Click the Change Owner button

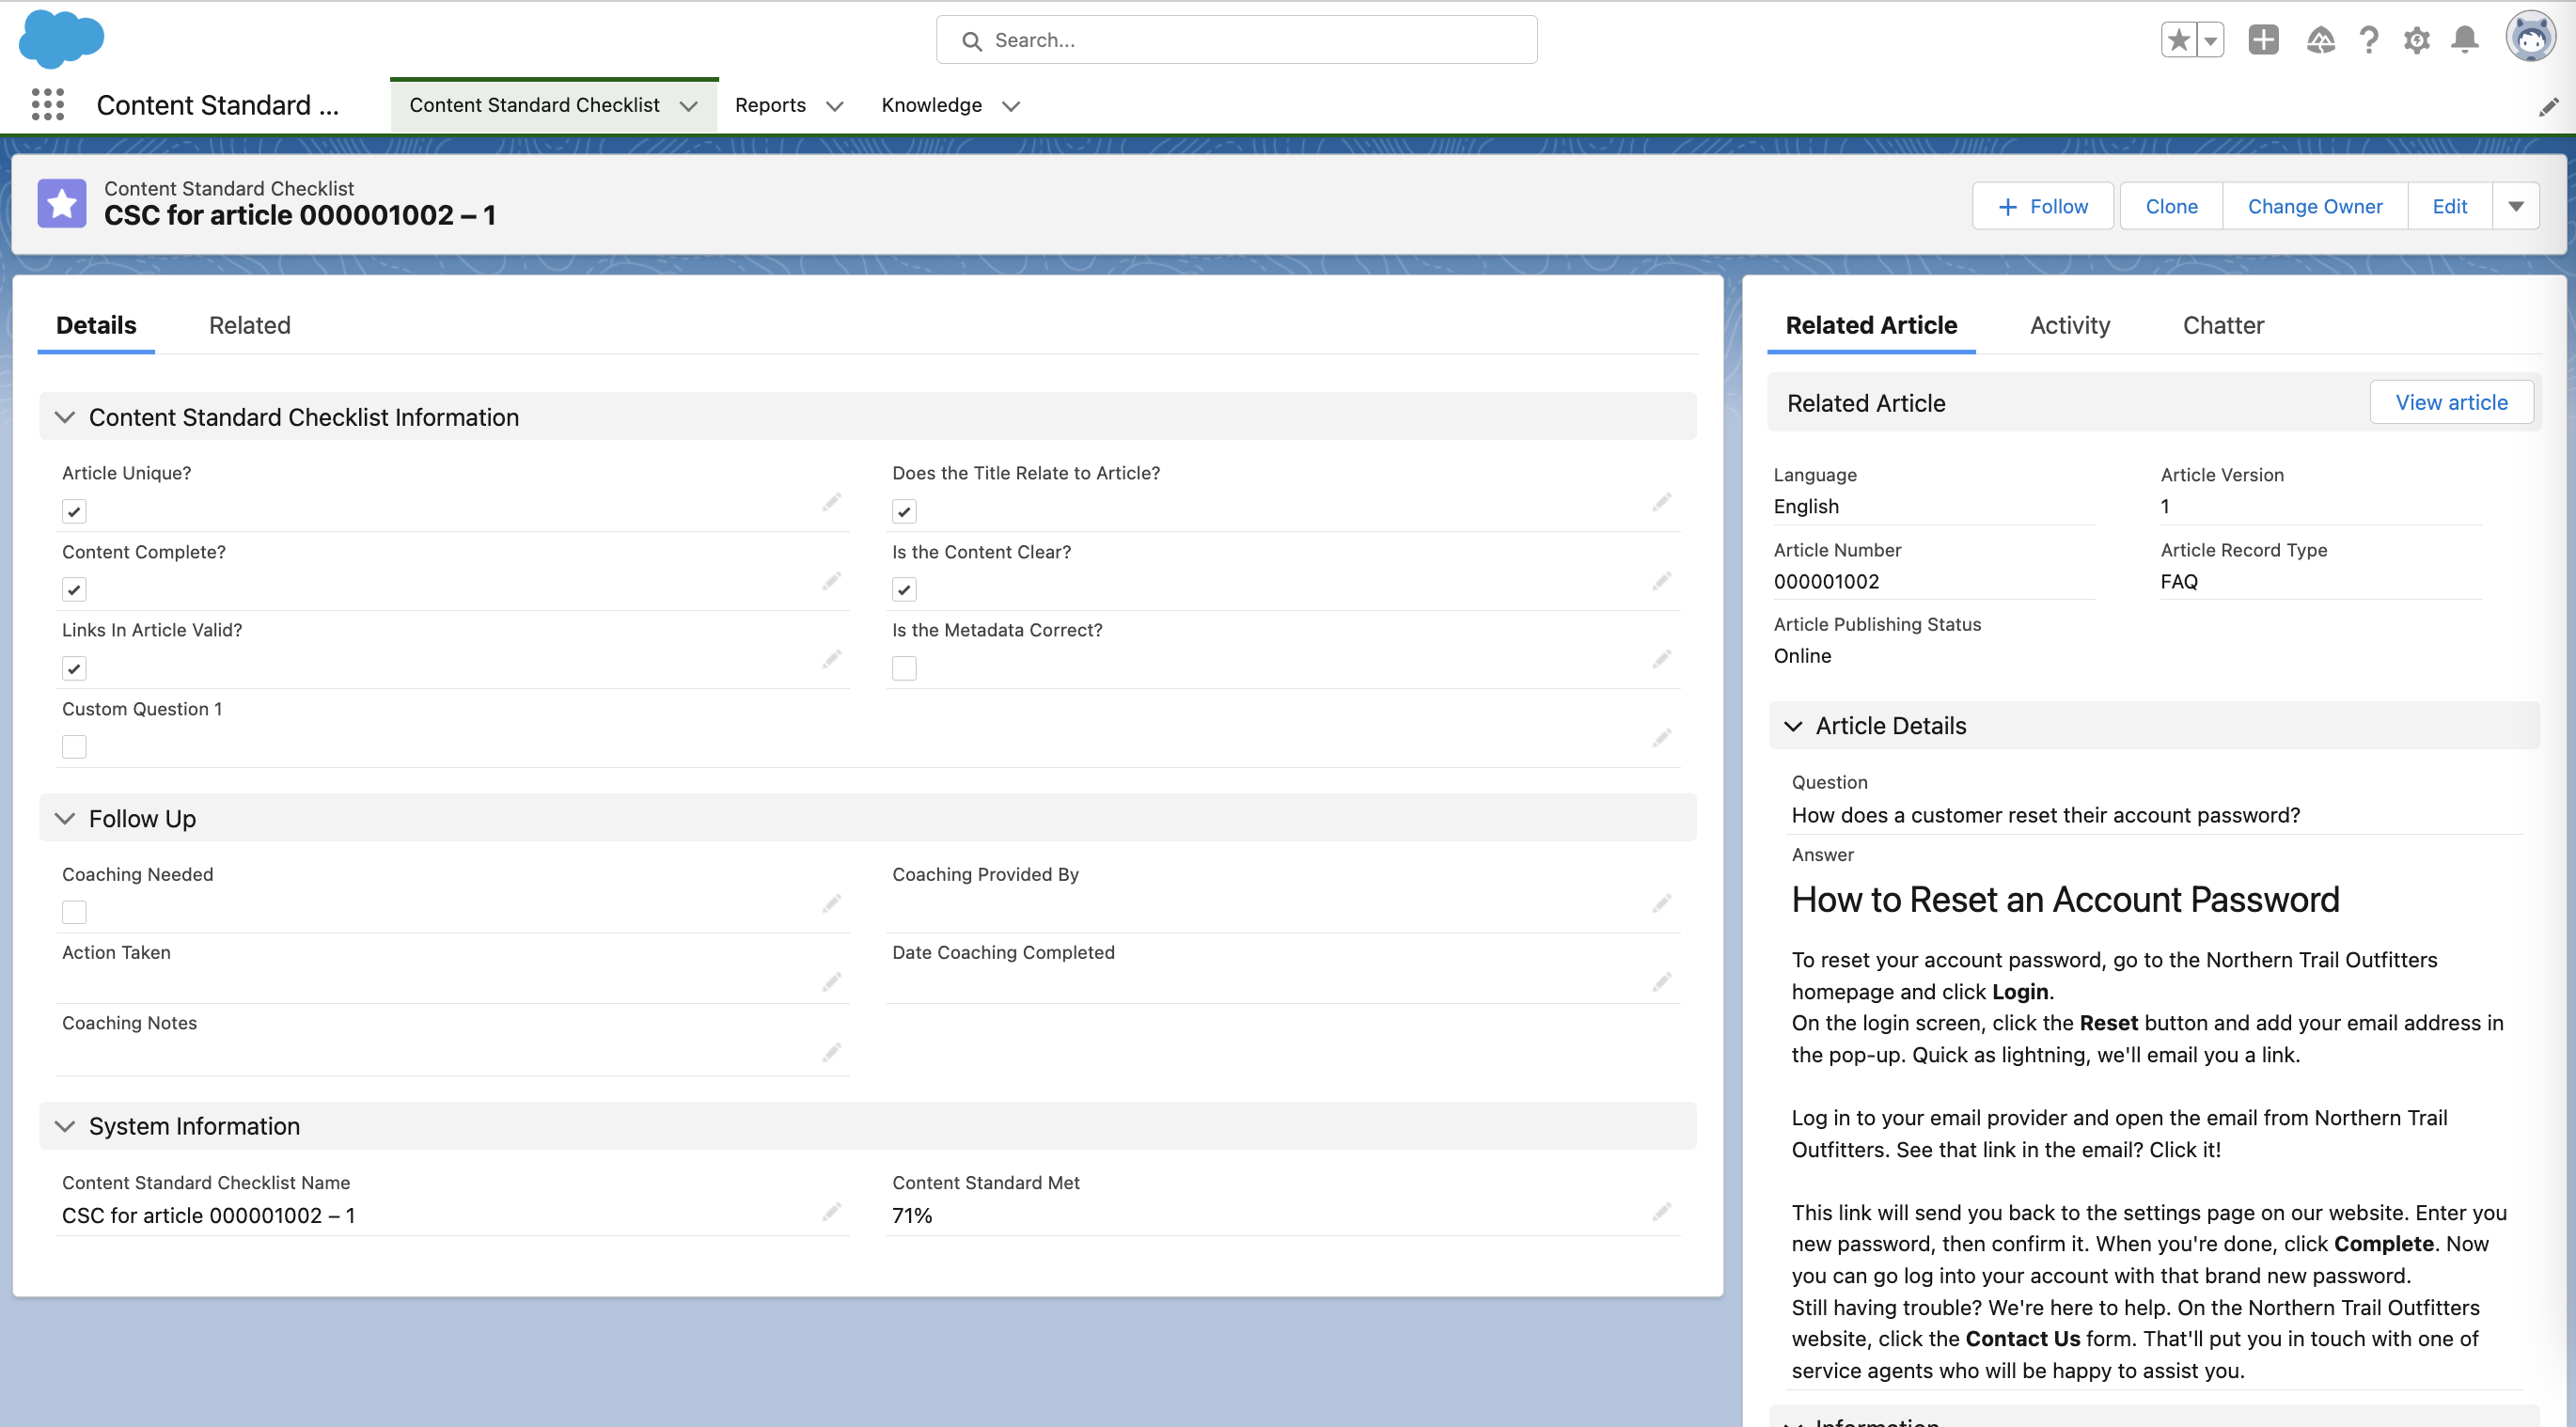[x=2315, y=206]
